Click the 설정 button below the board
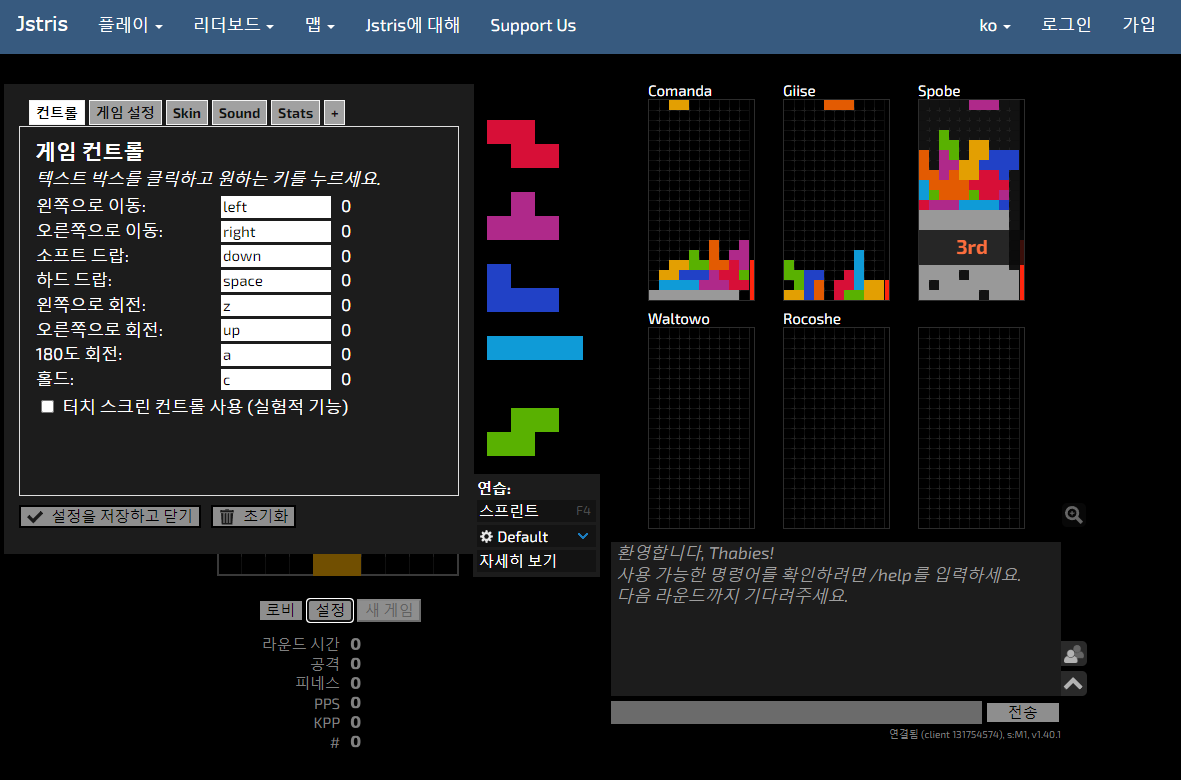 tap(330, 610)
